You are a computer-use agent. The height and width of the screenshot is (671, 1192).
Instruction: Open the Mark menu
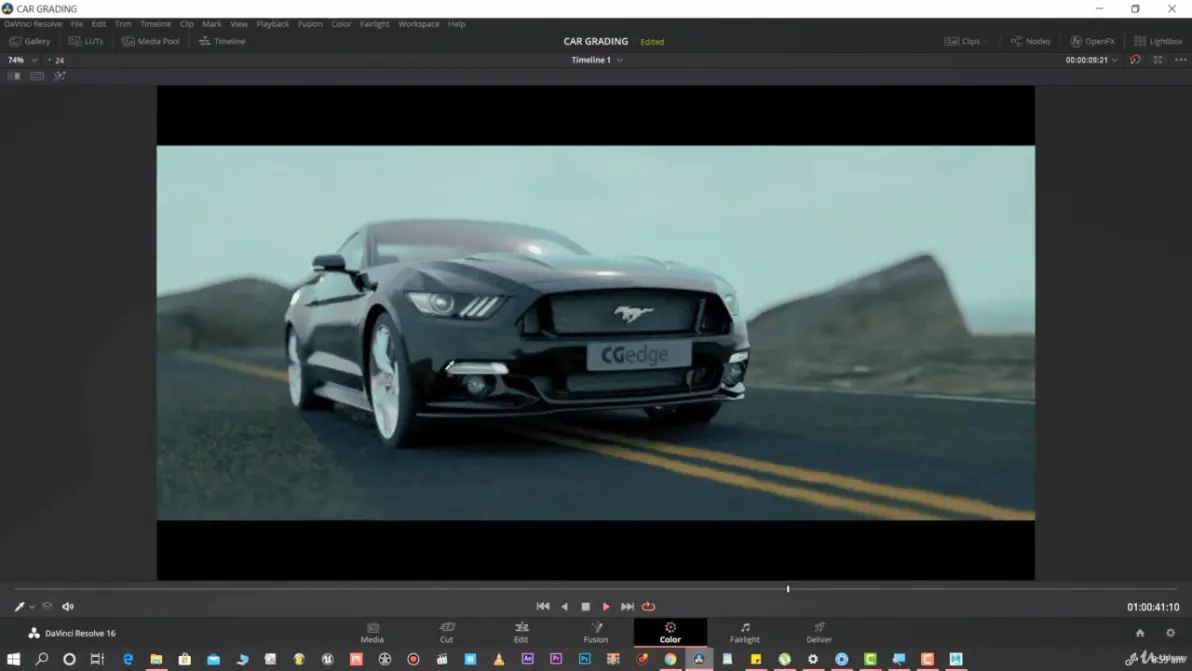[x=211, y=24]
